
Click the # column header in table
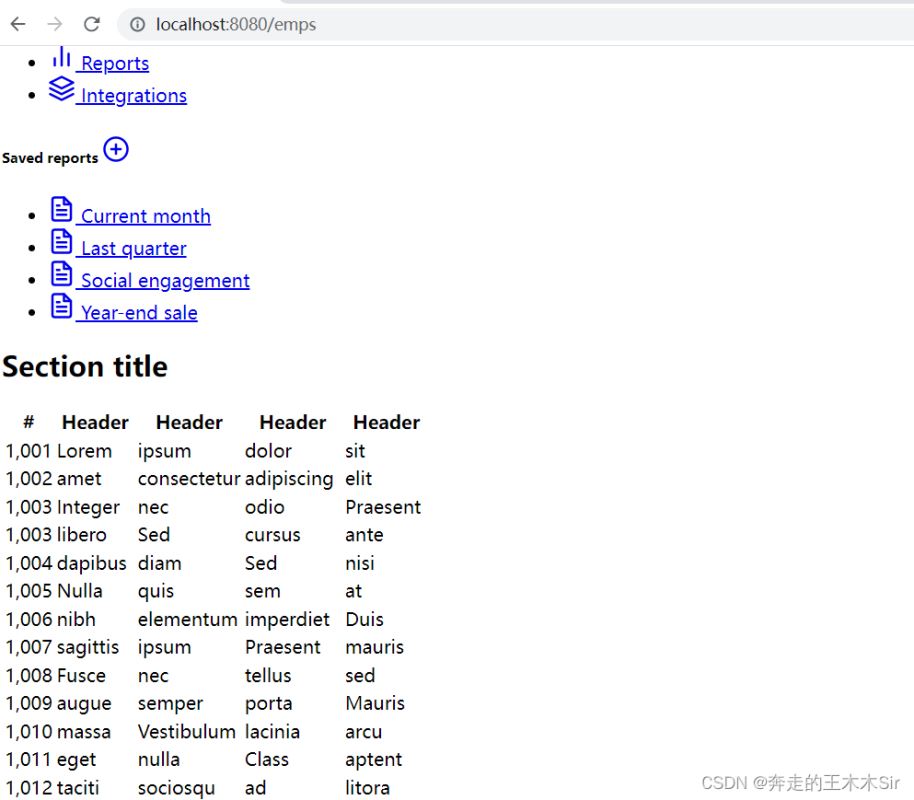[x=29, y=422]
